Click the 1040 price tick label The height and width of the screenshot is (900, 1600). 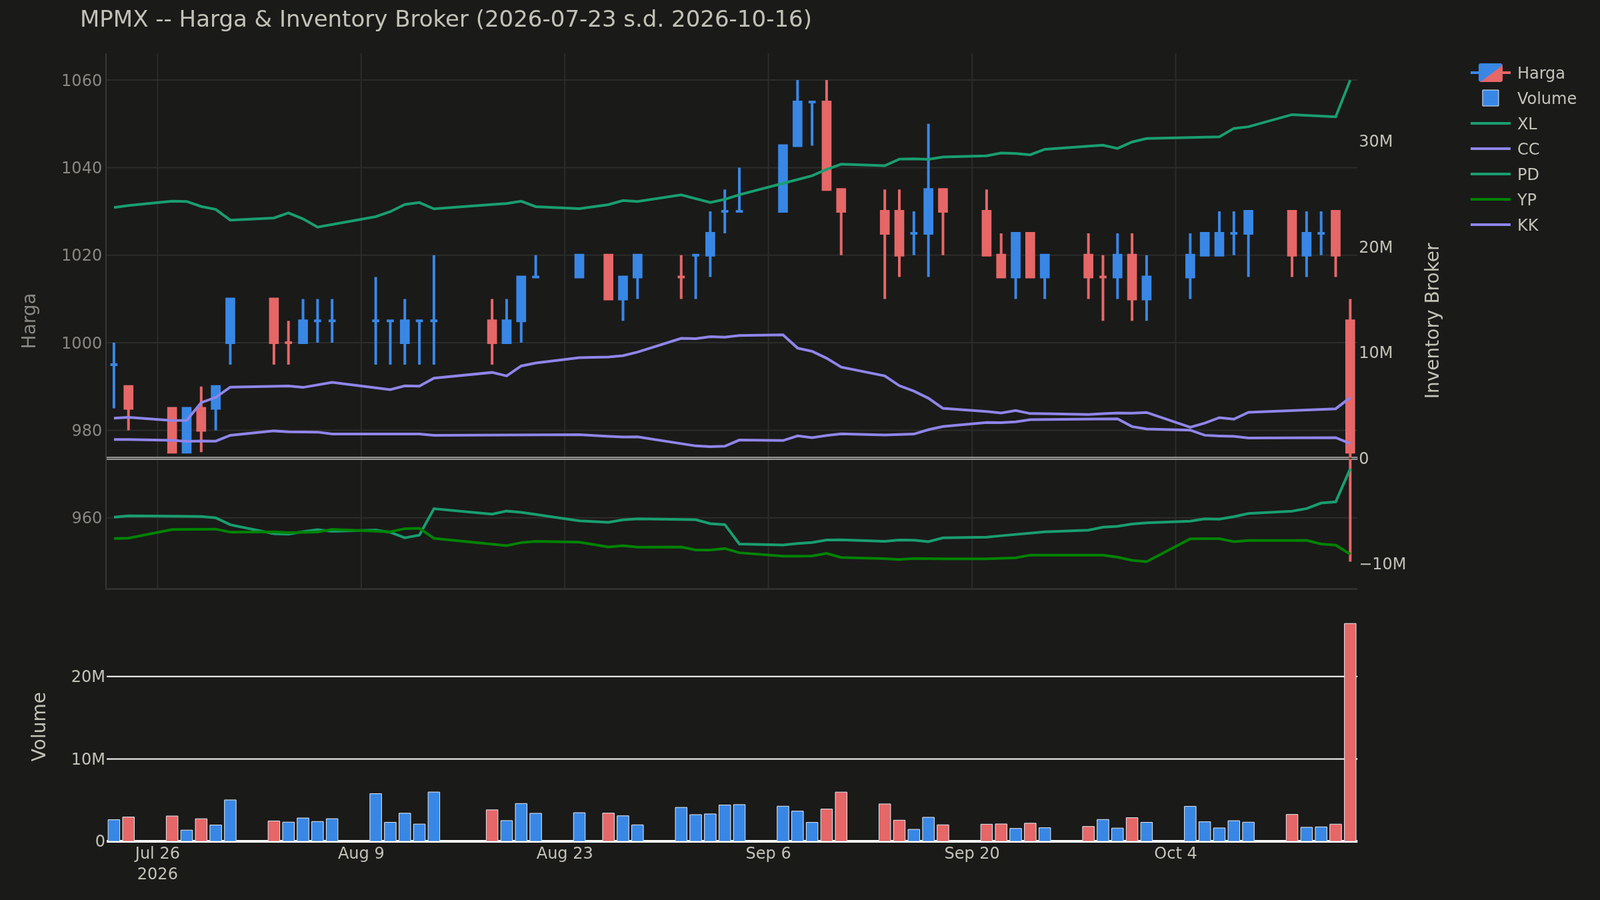(83, 168)
